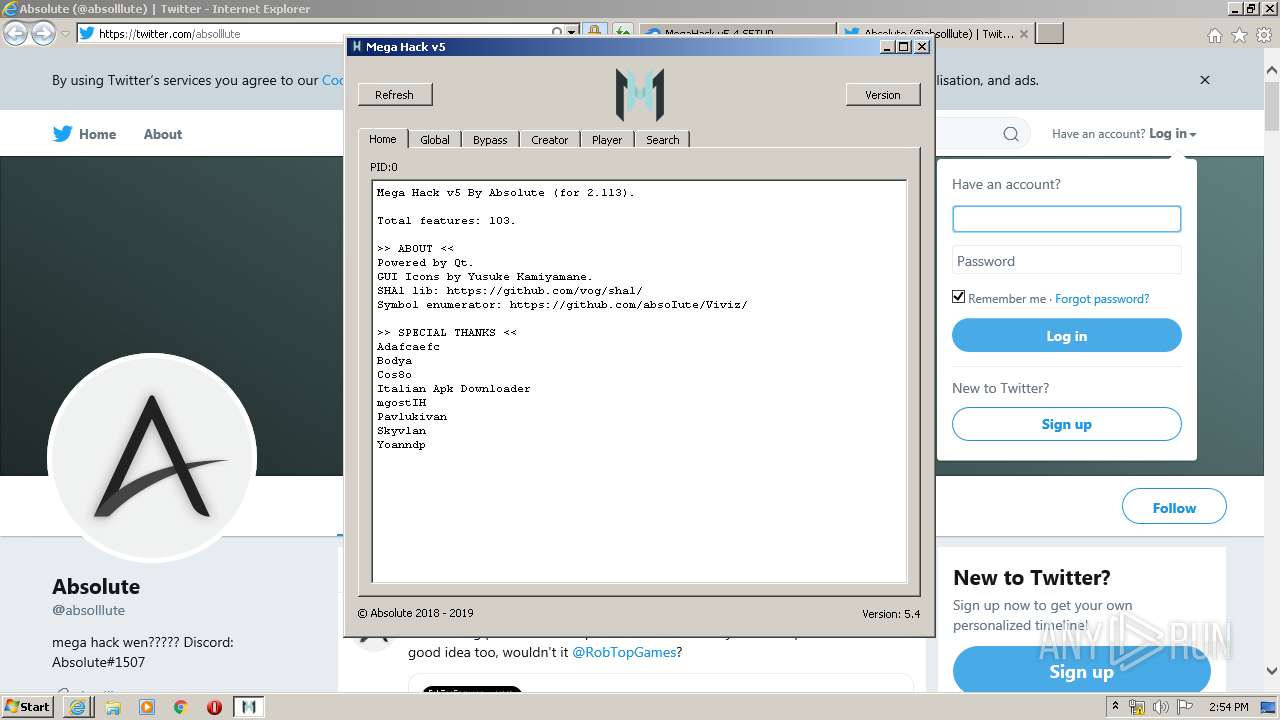This screenshot has height=720, width=1280.
Task: Expand the Log in dropdown in Twitter header
Action: (1172, 134)
